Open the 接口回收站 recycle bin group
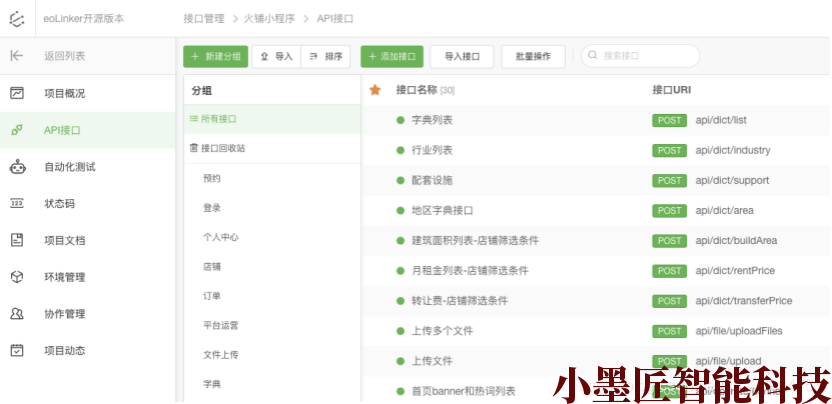The width and height of the screenshot is (832, 404). (x=222, y=148)
